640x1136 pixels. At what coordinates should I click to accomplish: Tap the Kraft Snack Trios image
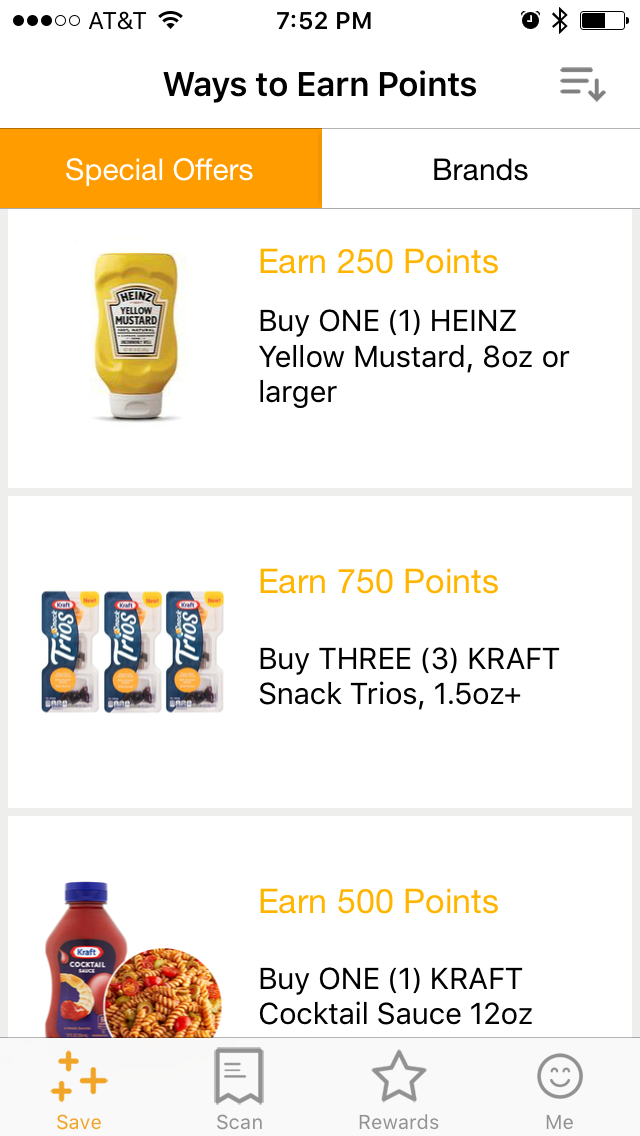132,651
